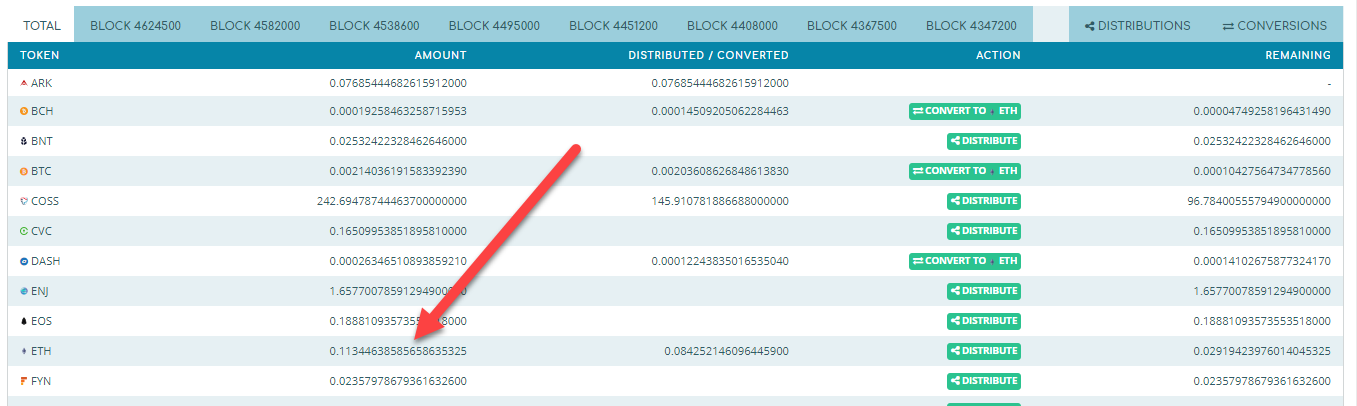This screenshot has height=406, width=1357.
Task: Open the TOTAL tab
Action: [x=41, y=25]
